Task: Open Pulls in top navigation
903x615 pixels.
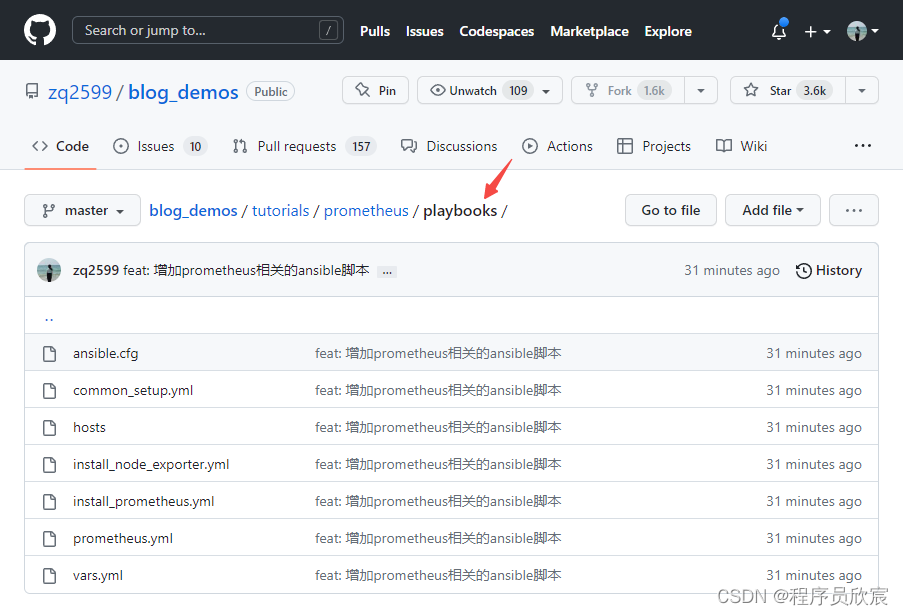Action: click(x=375, y=31)
